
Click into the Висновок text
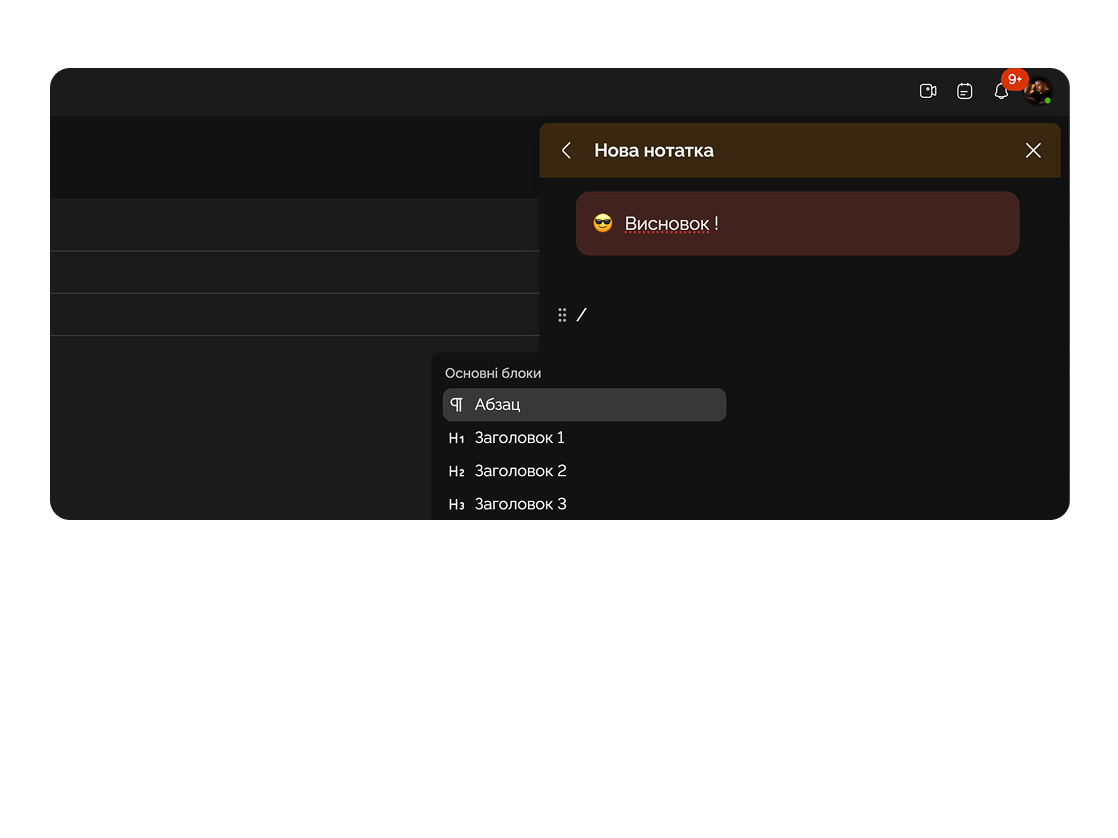tap(666, 223)
